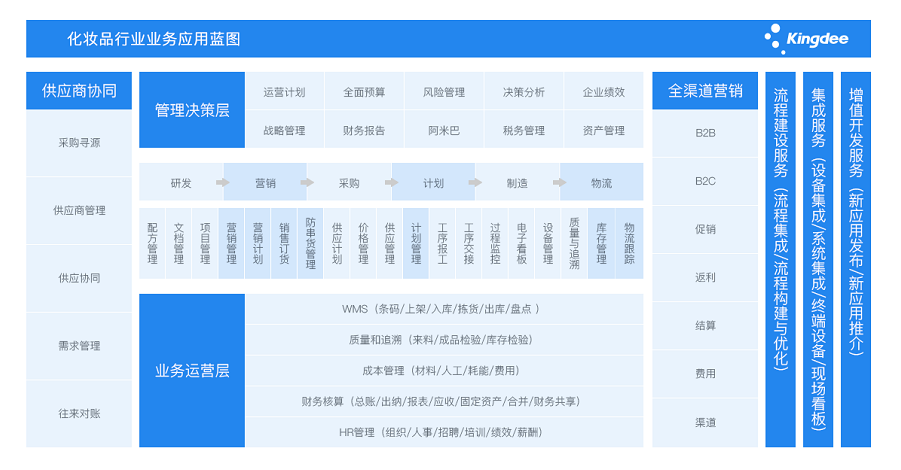Select the 需求管理 entry
901x470 pixels.
(79, 346)
